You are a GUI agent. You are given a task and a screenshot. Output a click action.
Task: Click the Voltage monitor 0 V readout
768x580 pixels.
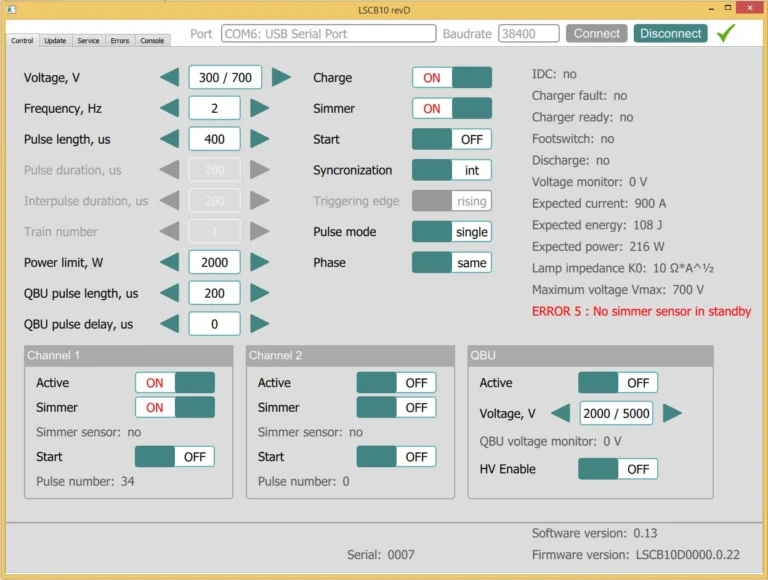(589, 182)
